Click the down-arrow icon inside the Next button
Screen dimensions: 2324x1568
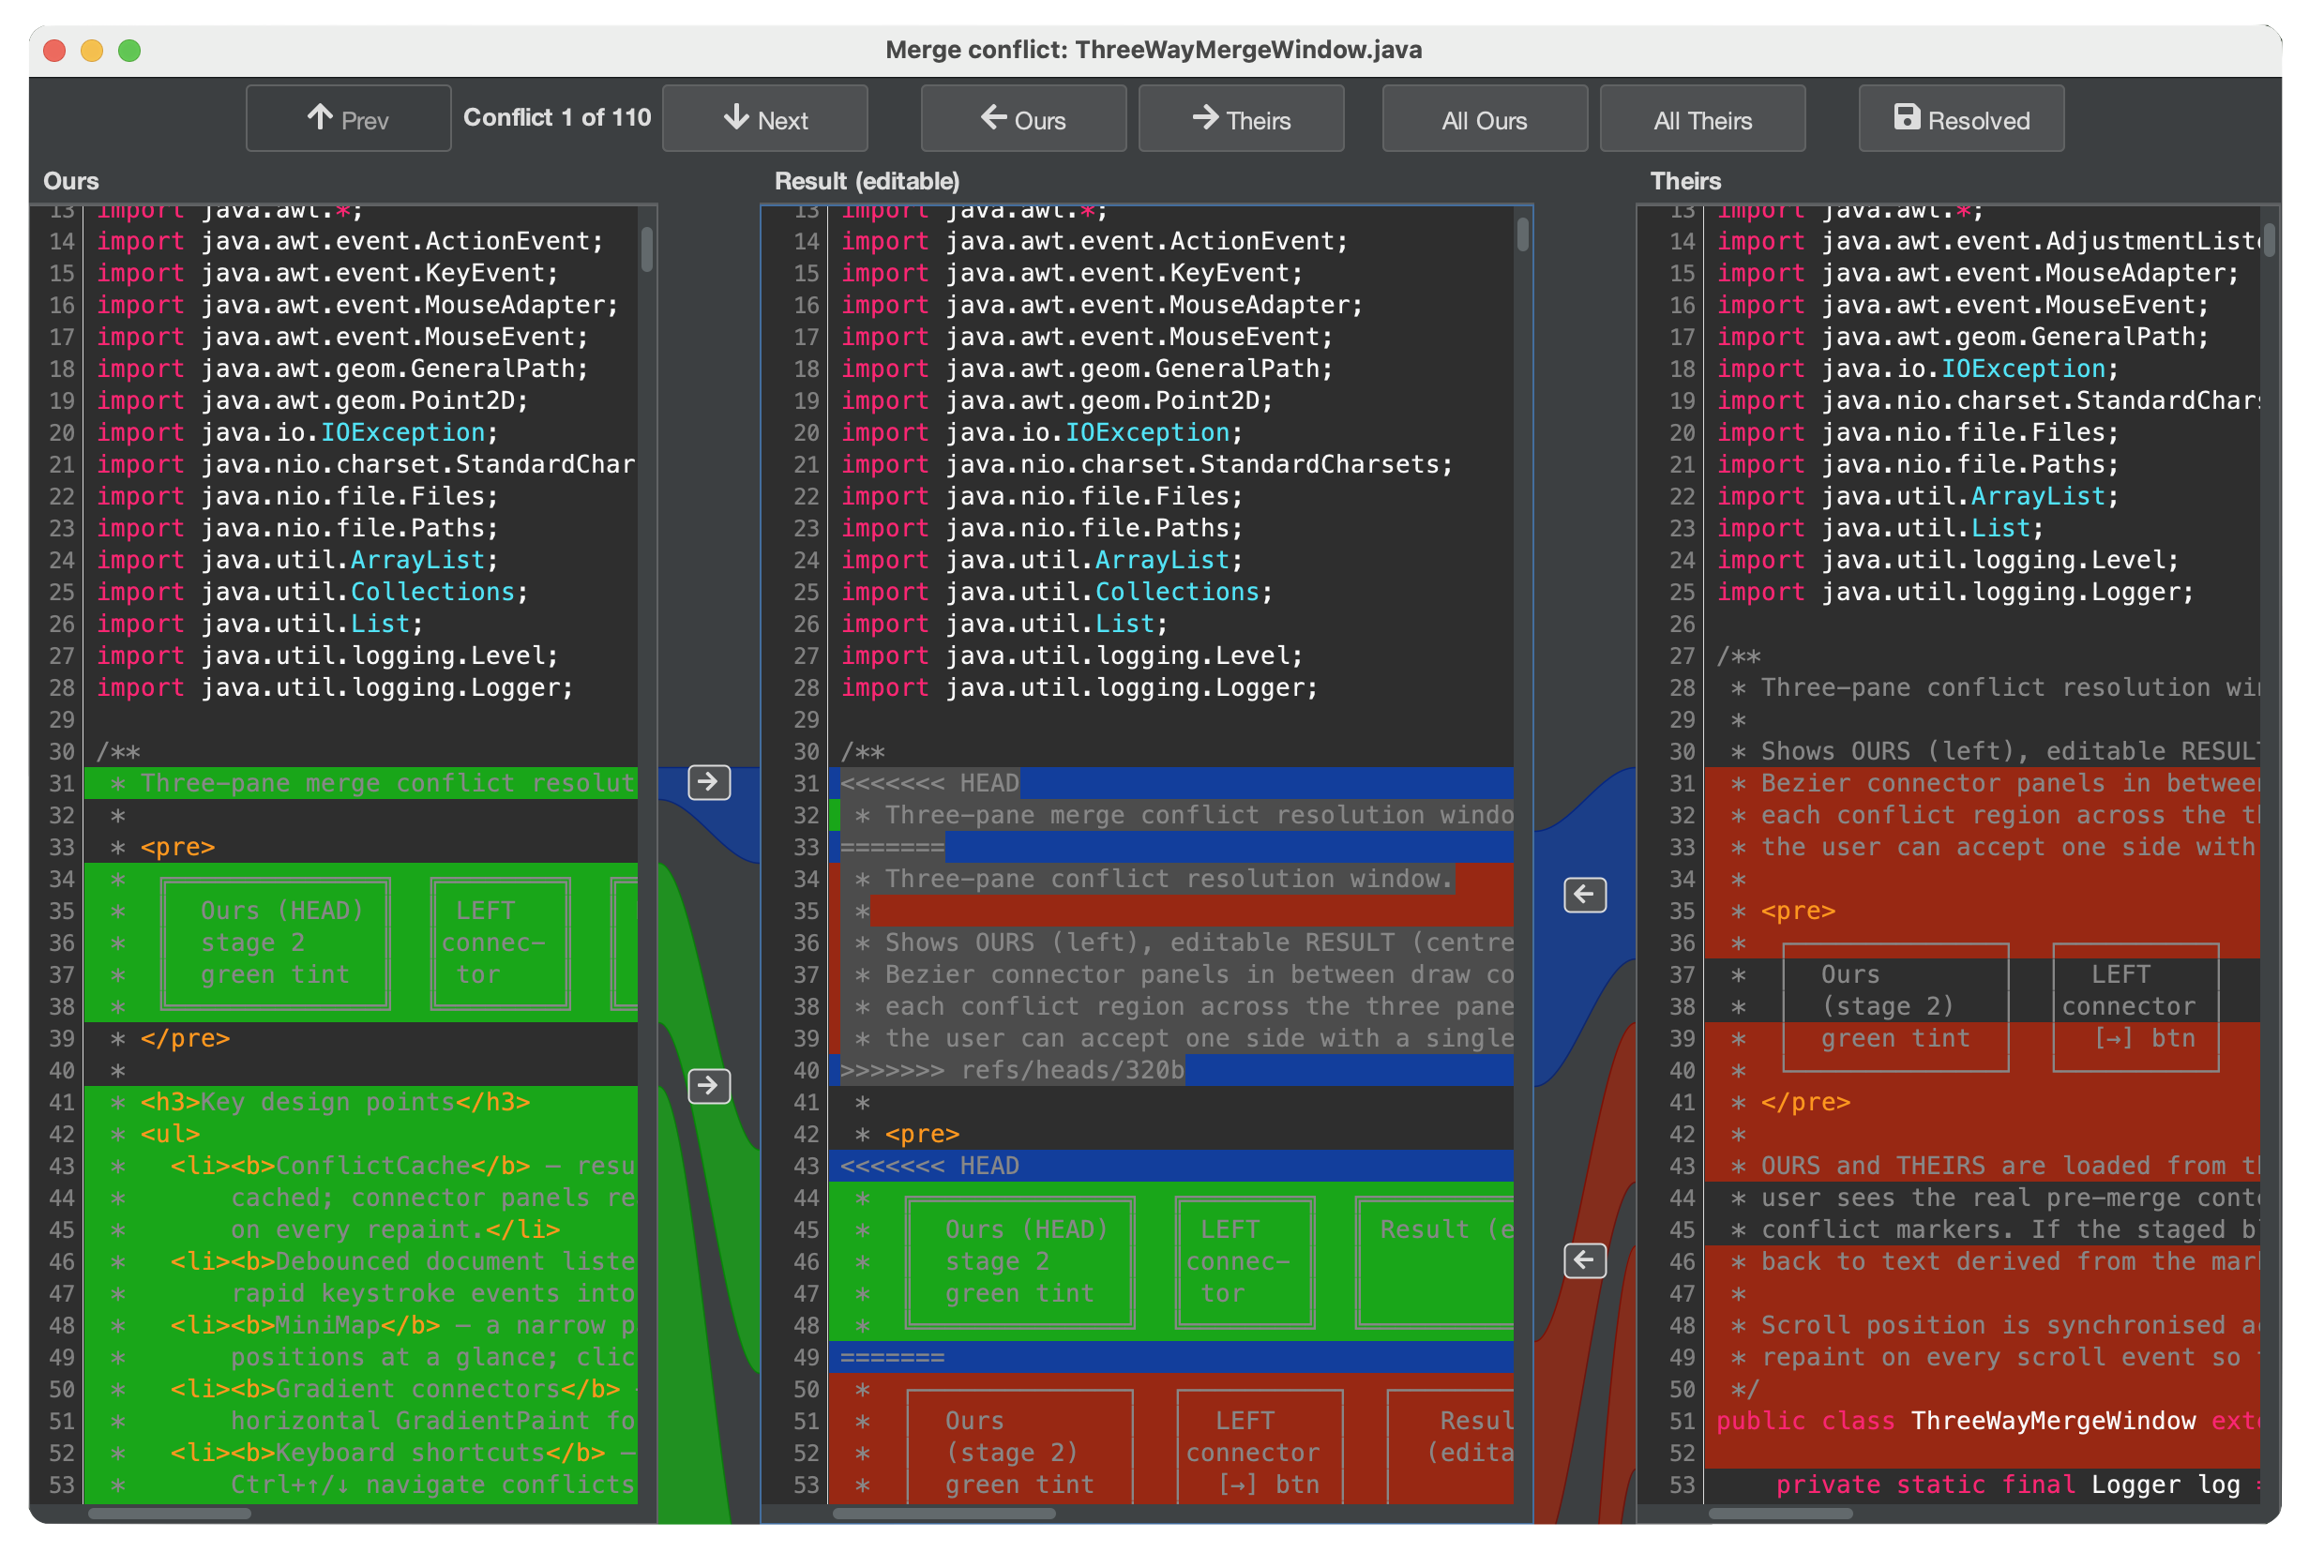(737, 119)
